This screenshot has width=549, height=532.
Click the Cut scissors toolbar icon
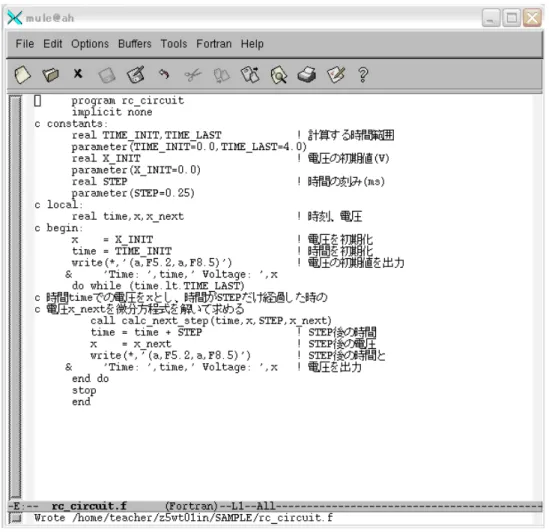(193, 75)
